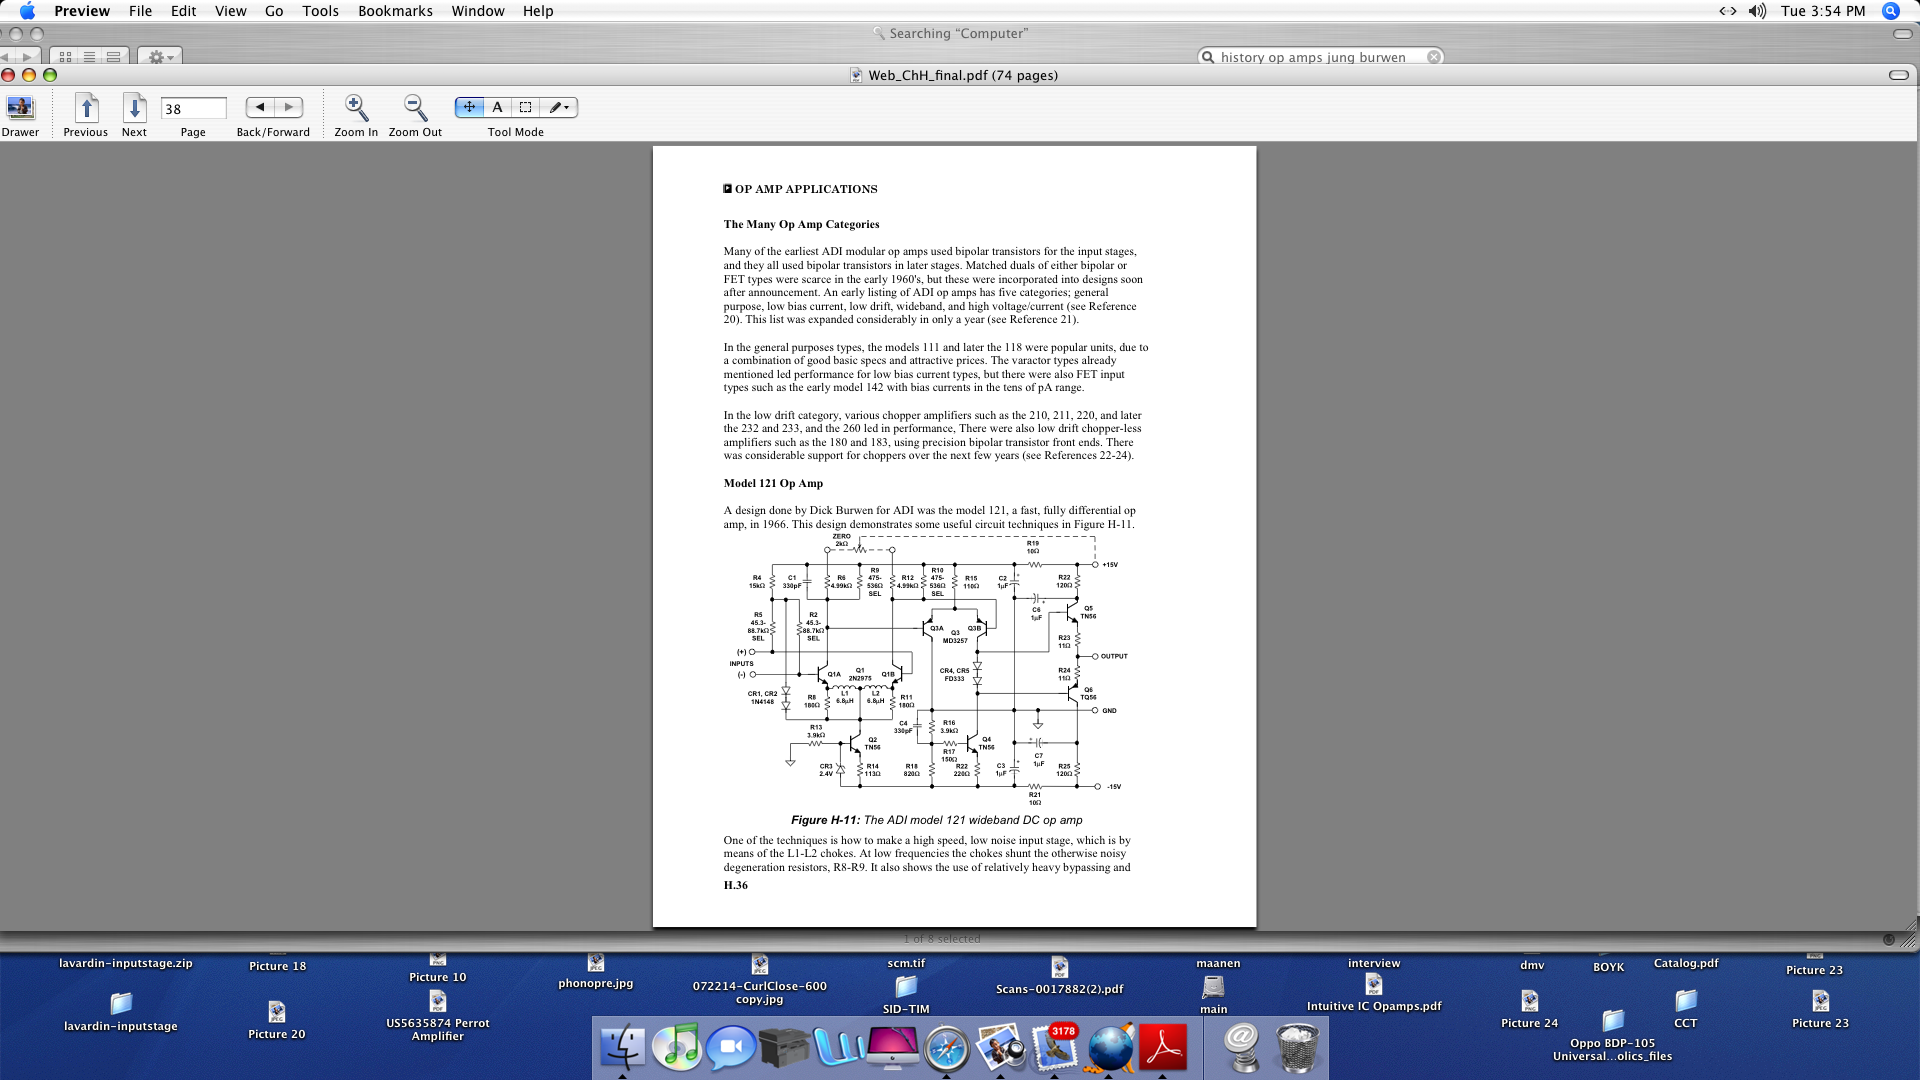Open Microsoft Word in the Dock
The width and height of the screenshot is (1920, 1080).
[x=838, y=1047]
